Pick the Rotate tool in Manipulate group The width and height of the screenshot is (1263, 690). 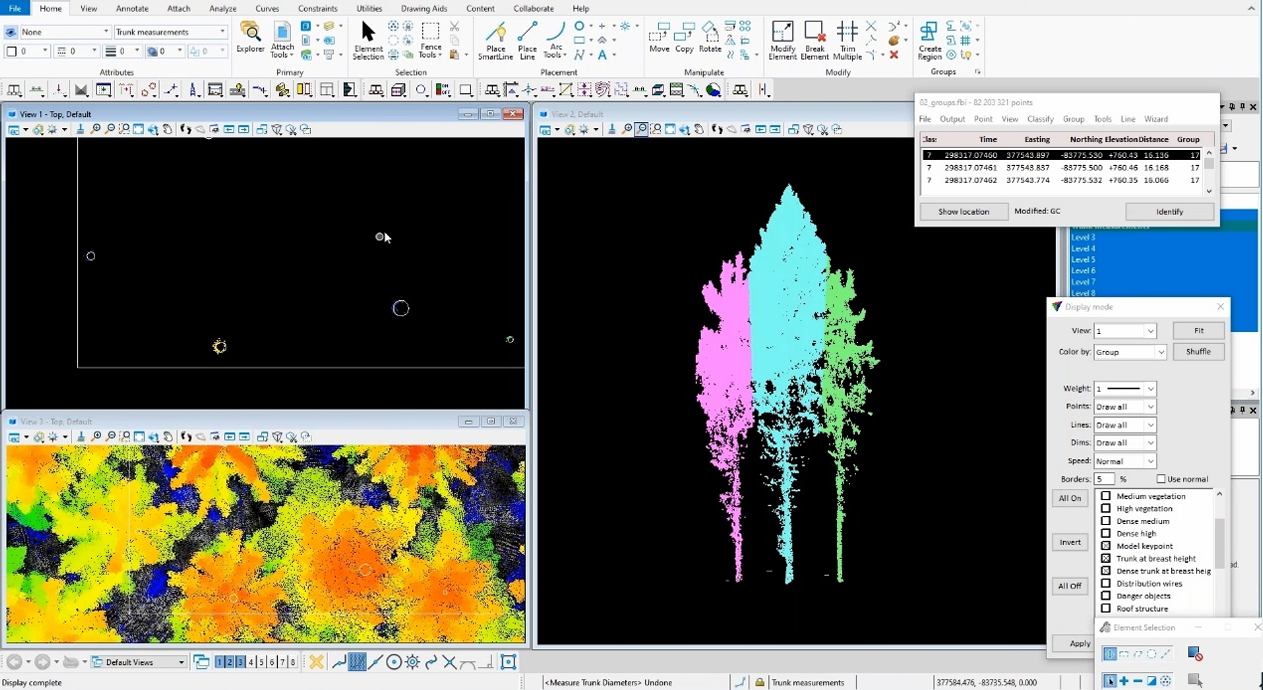click(x=710, y=38)
